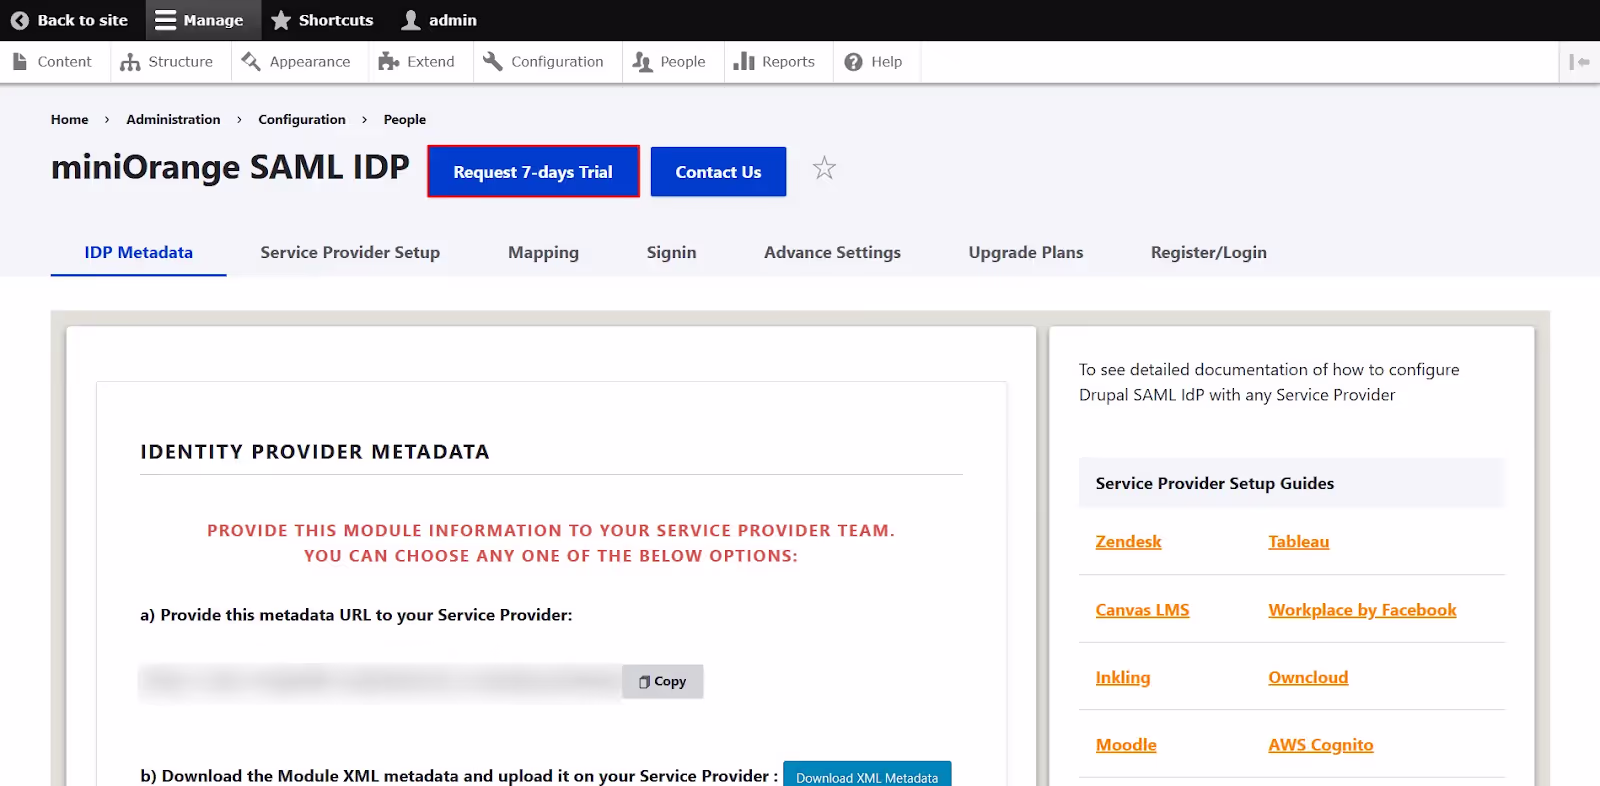
Task: Open the Canvas LMS setup guide
Action: coord(1142,610)
